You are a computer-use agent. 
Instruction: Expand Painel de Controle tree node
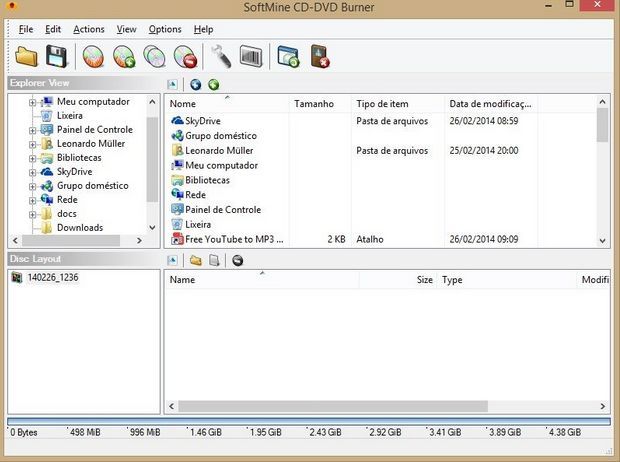click(32, 131)
